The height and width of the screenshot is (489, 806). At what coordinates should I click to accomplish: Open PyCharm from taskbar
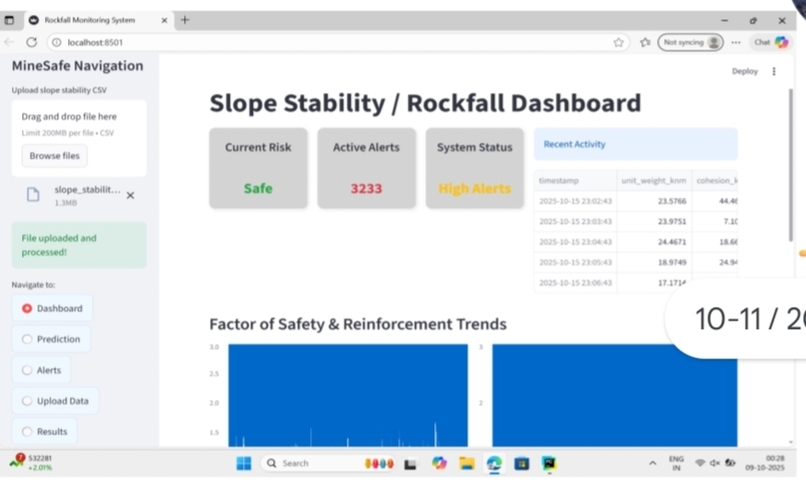[x=549, y=463]
